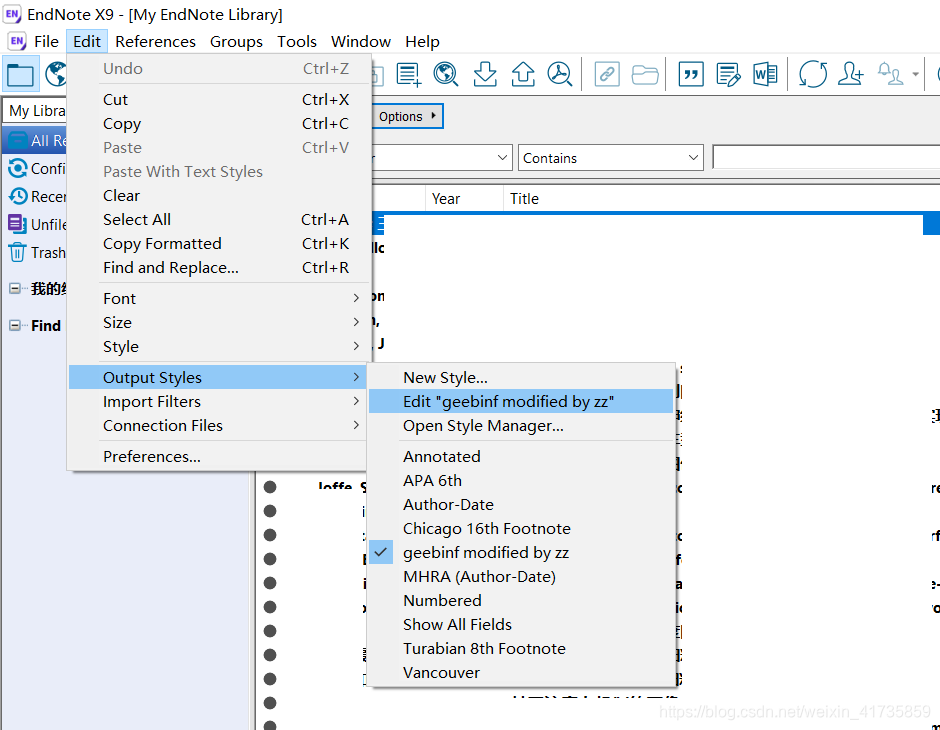Click the Online Search globe magnifier icon

coord(445,75)
